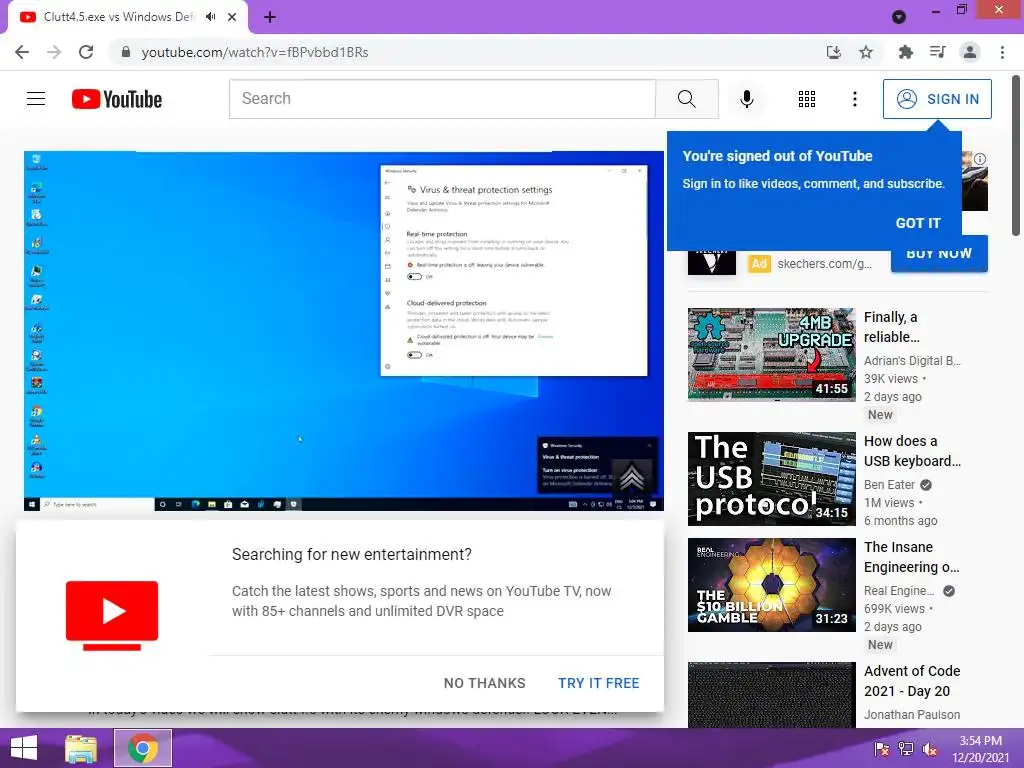Click the YouTube TV red logo
This screenshot has height=768, width=1024.
pyautogui.click(x=112, y=615)
